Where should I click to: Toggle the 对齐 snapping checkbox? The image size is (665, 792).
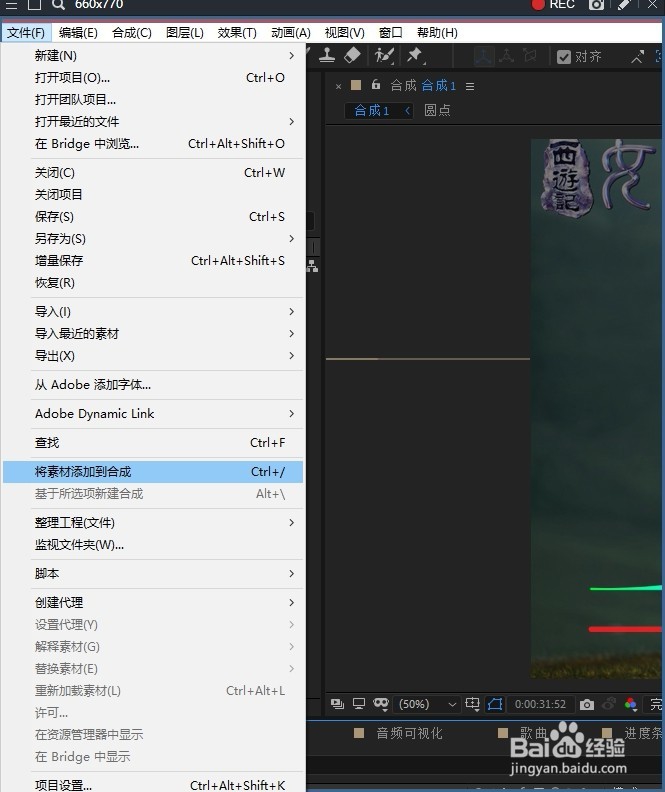(564, 57)
